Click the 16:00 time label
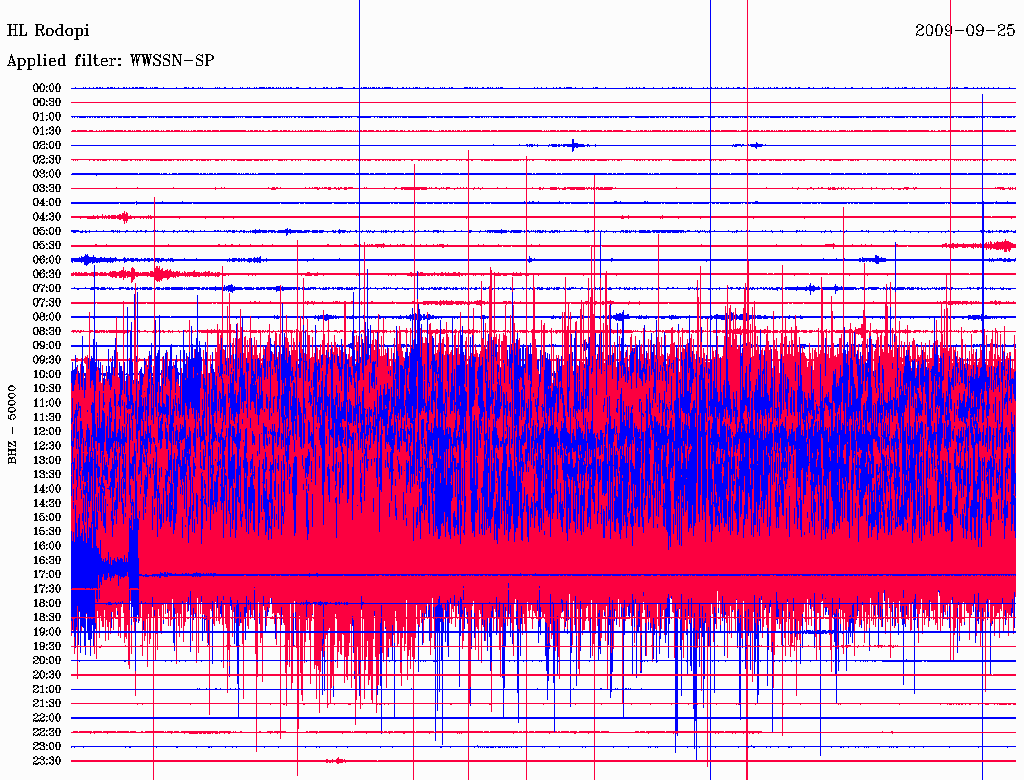This screenshot has width=1024, height=780. coord(46,546)
